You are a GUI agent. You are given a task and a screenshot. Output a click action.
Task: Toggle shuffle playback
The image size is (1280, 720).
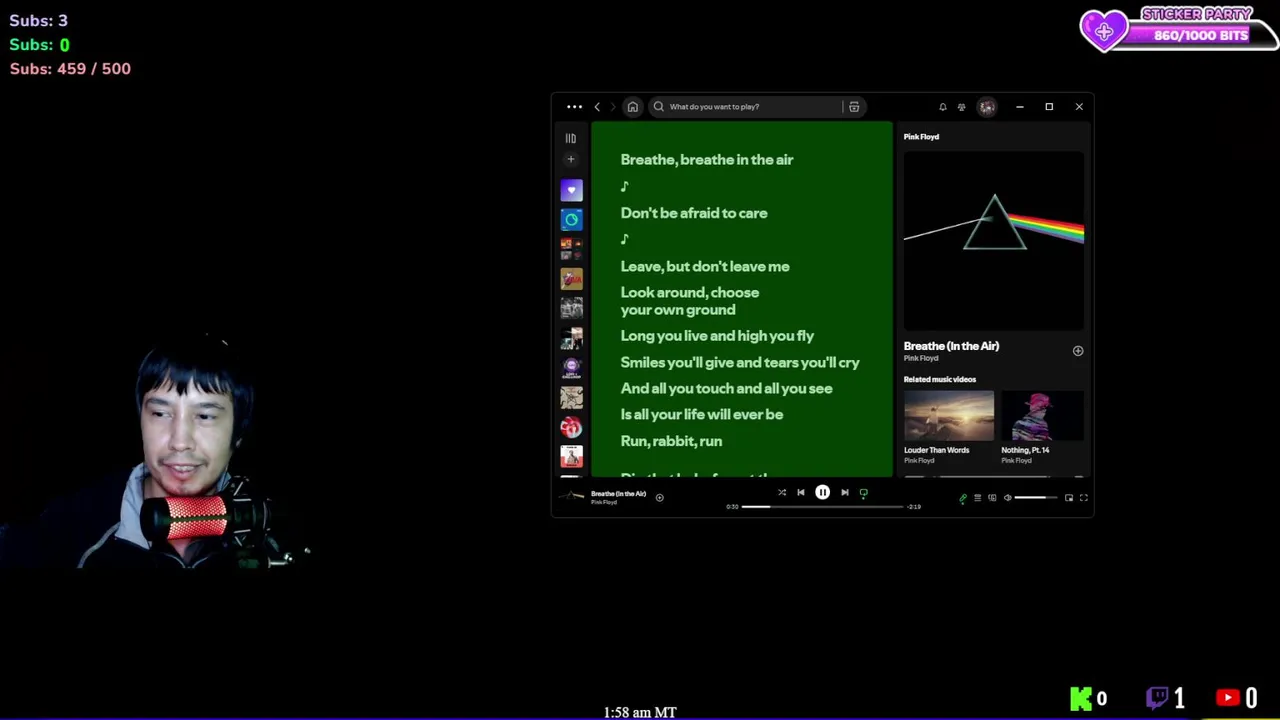tap(782, 492)
